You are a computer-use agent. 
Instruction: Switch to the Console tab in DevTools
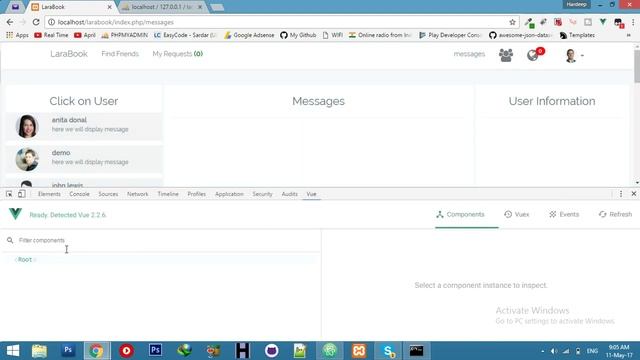point(79,194)
